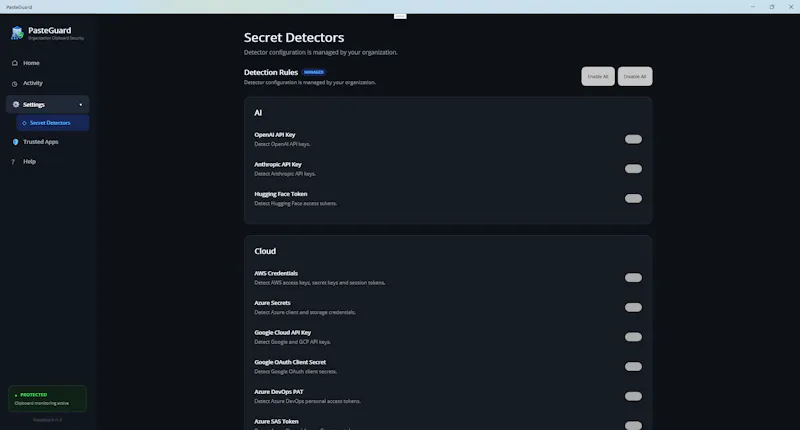Click the Azure SAS Token label
Screen dimensions: 800x430
pyautogui.click(x=276, y=421)
